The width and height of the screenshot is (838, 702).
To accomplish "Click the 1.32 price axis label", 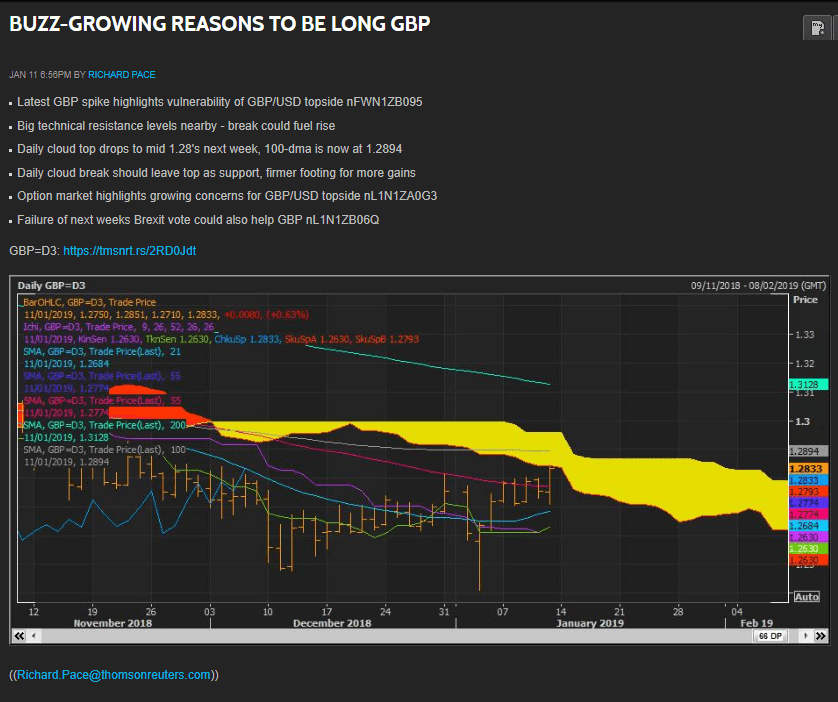I will click(x=805, y=364).
